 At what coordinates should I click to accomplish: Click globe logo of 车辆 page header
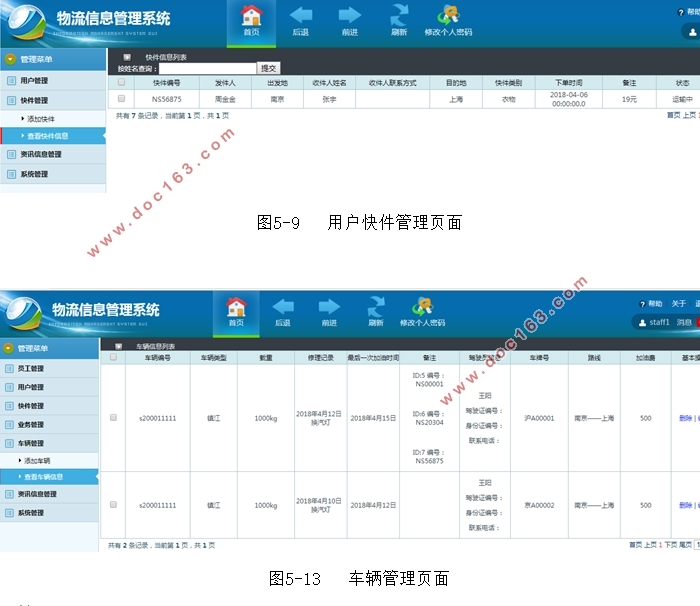24,313
